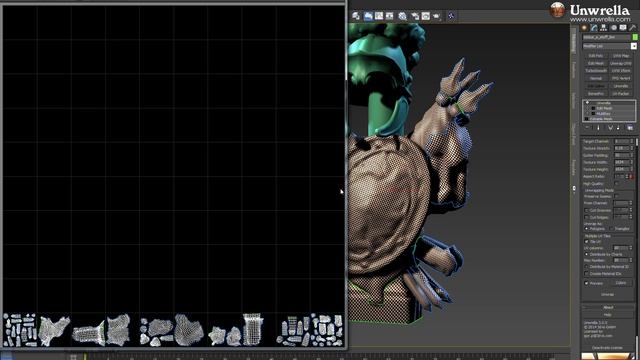Click the Unwrella modifier button
The height and width of the screenshot is (360, 640).
621,86
